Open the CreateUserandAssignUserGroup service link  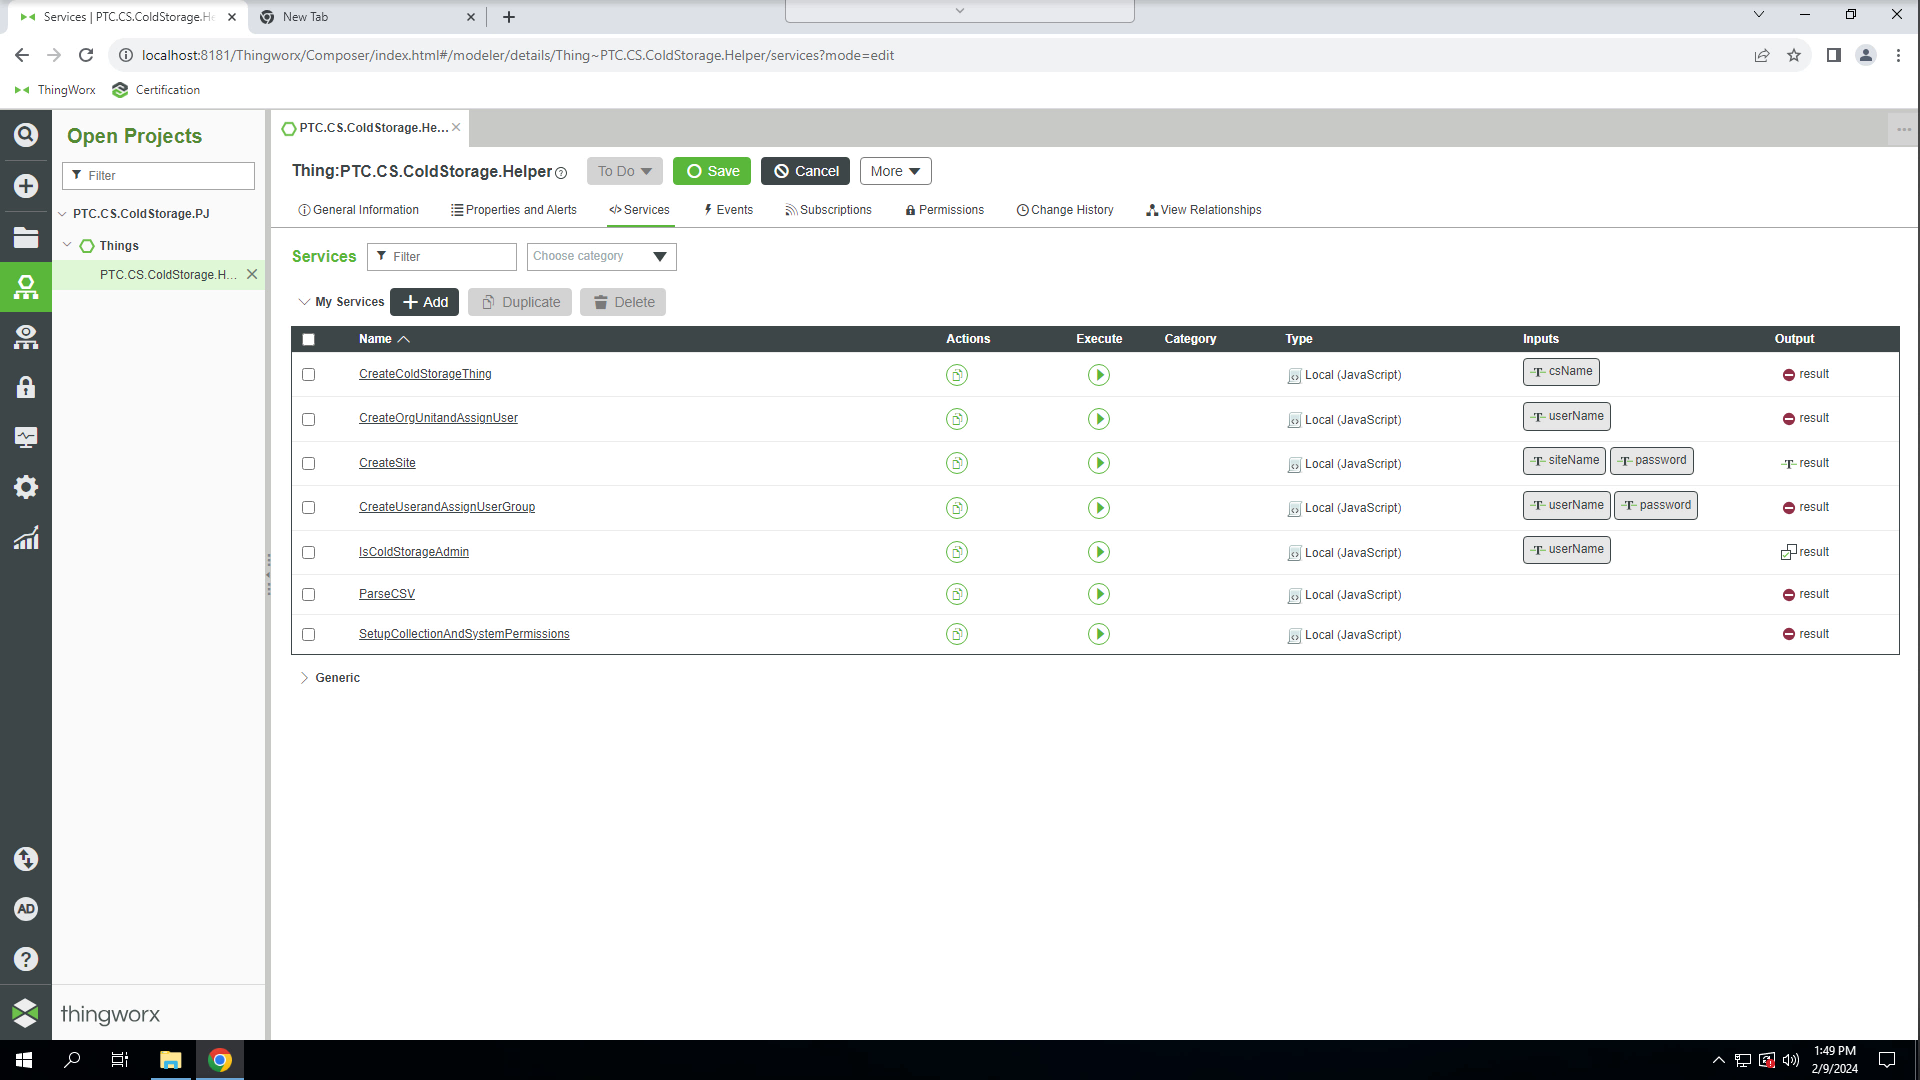[447, 507]
